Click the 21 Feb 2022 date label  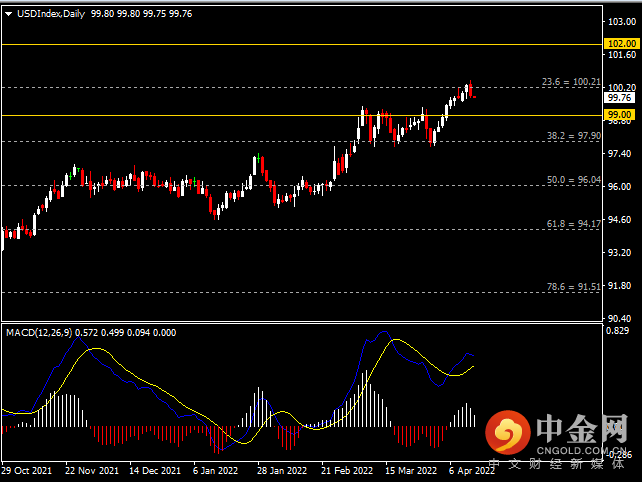(347, 471)
